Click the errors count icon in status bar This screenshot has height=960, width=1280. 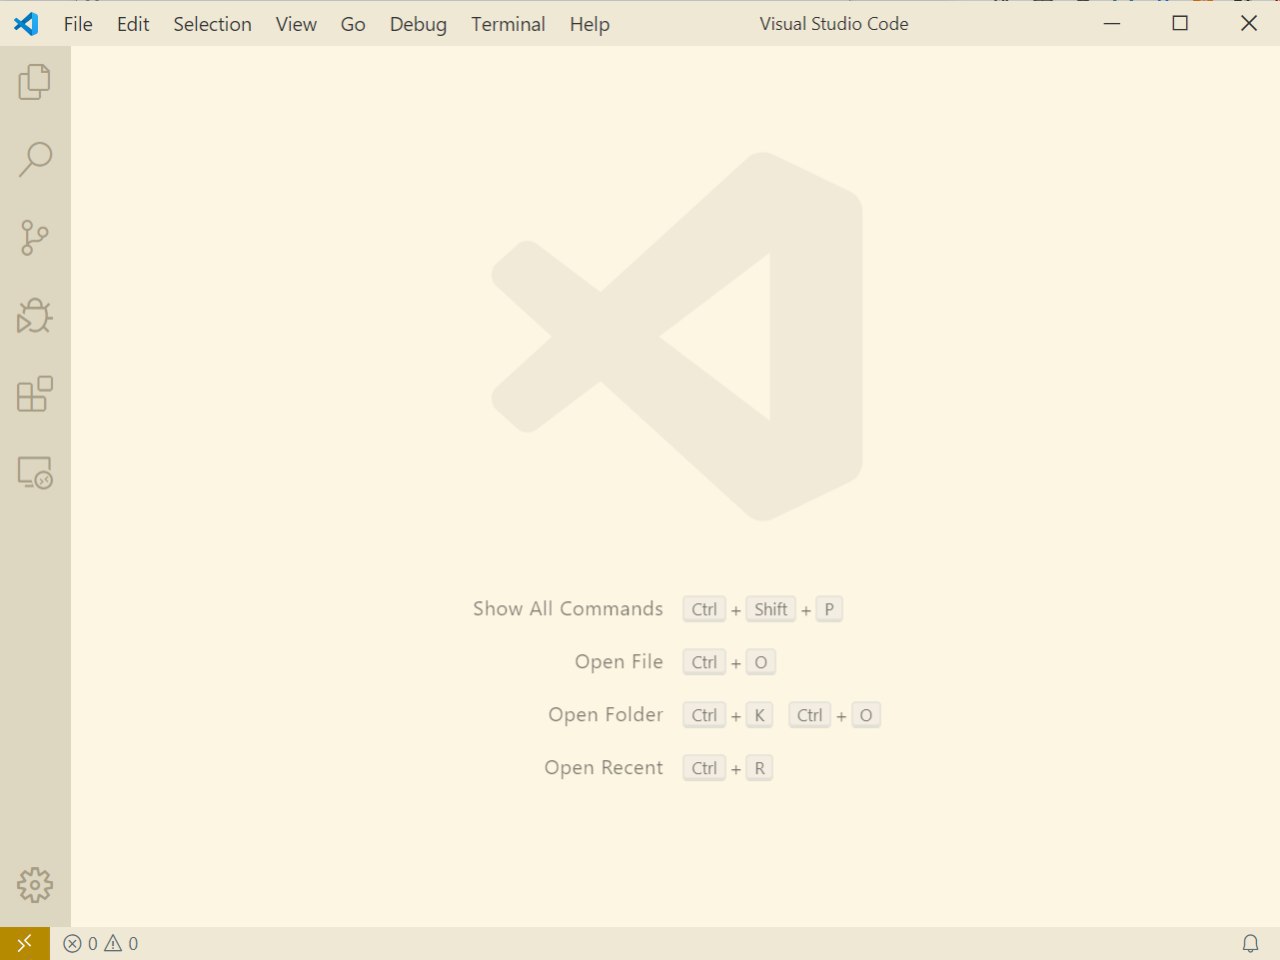click(80, 943)
